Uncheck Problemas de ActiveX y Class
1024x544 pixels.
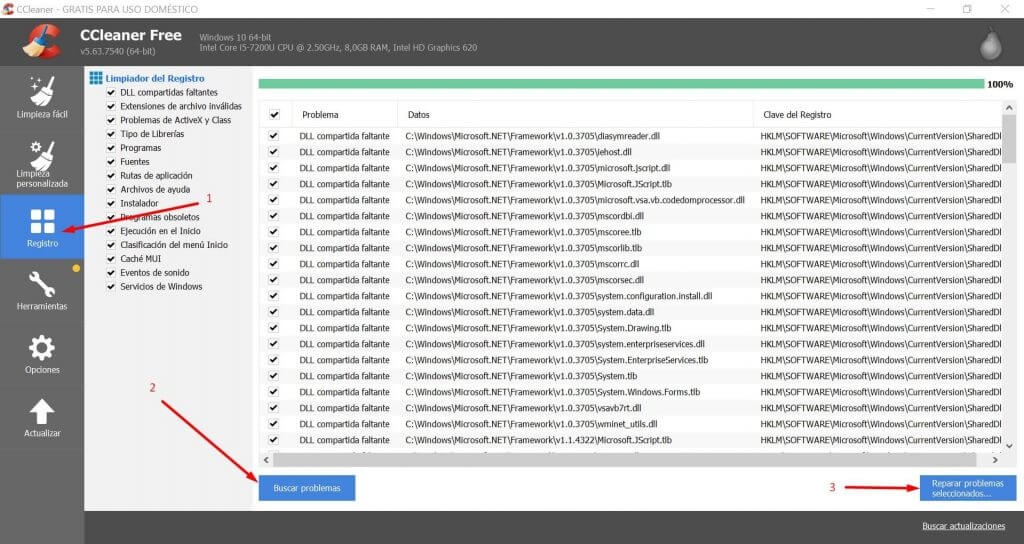111,120
